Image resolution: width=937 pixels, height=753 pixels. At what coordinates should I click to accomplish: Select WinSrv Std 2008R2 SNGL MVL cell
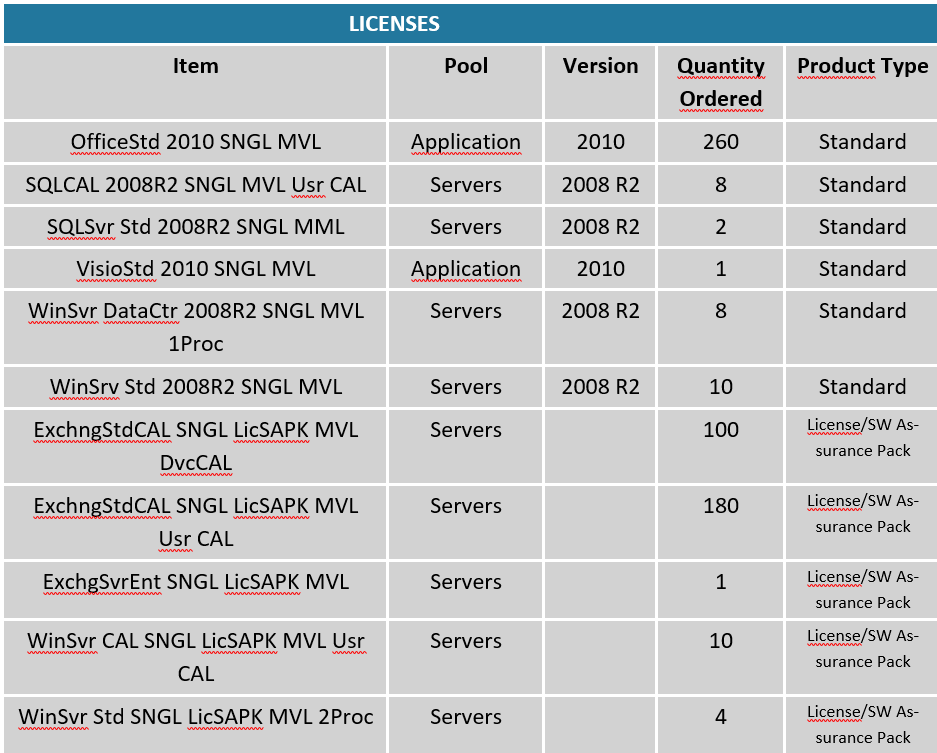tap(195, 387)
